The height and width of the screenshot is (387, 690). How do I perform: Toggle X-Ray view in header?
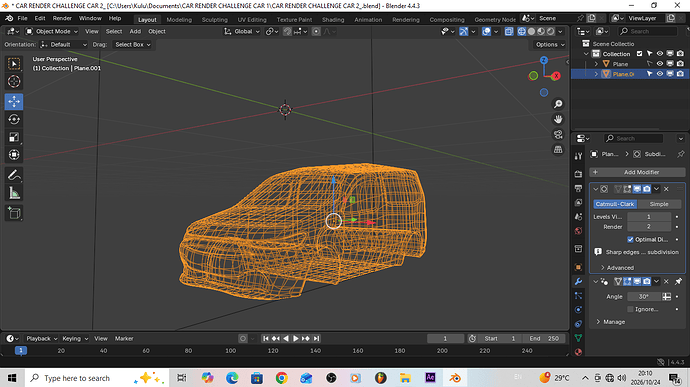click(509, 31)
